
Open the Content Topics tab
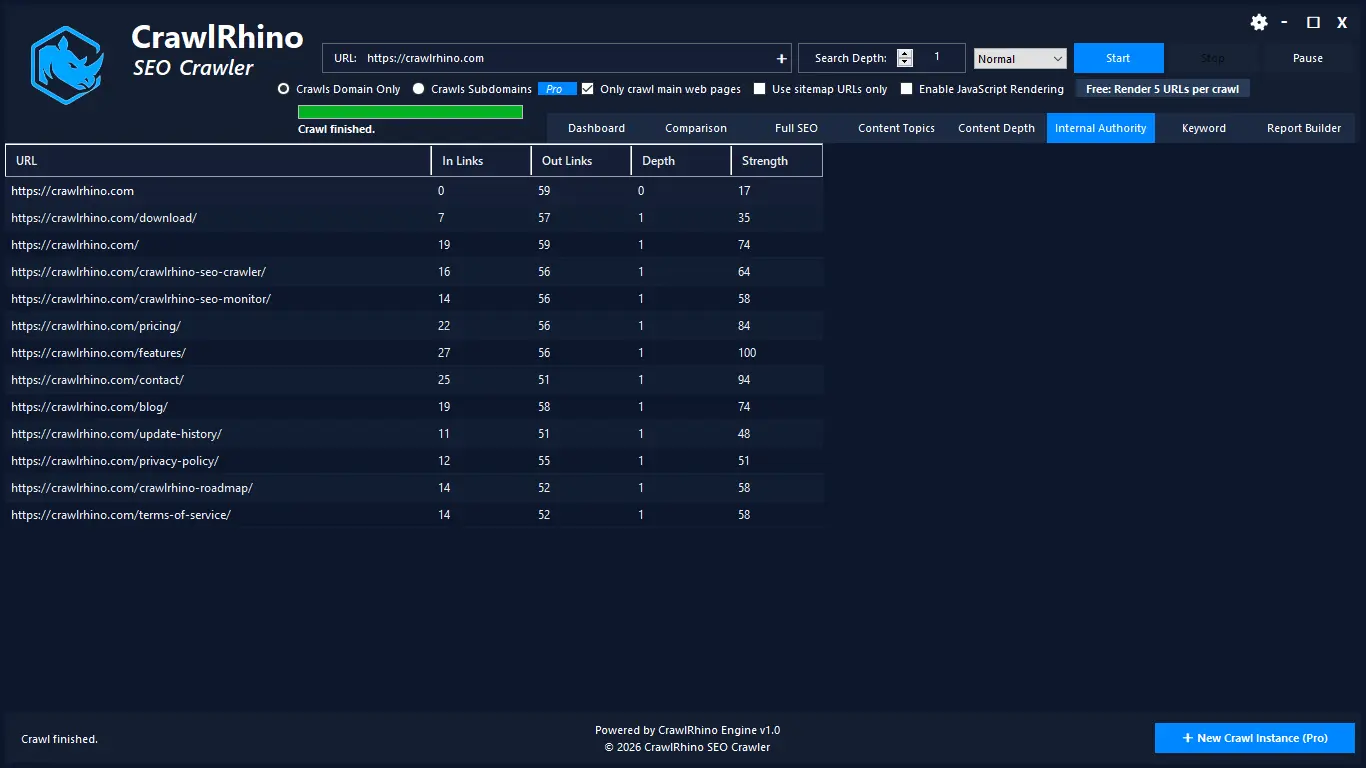pyautogui.click(x=896, y=128)
